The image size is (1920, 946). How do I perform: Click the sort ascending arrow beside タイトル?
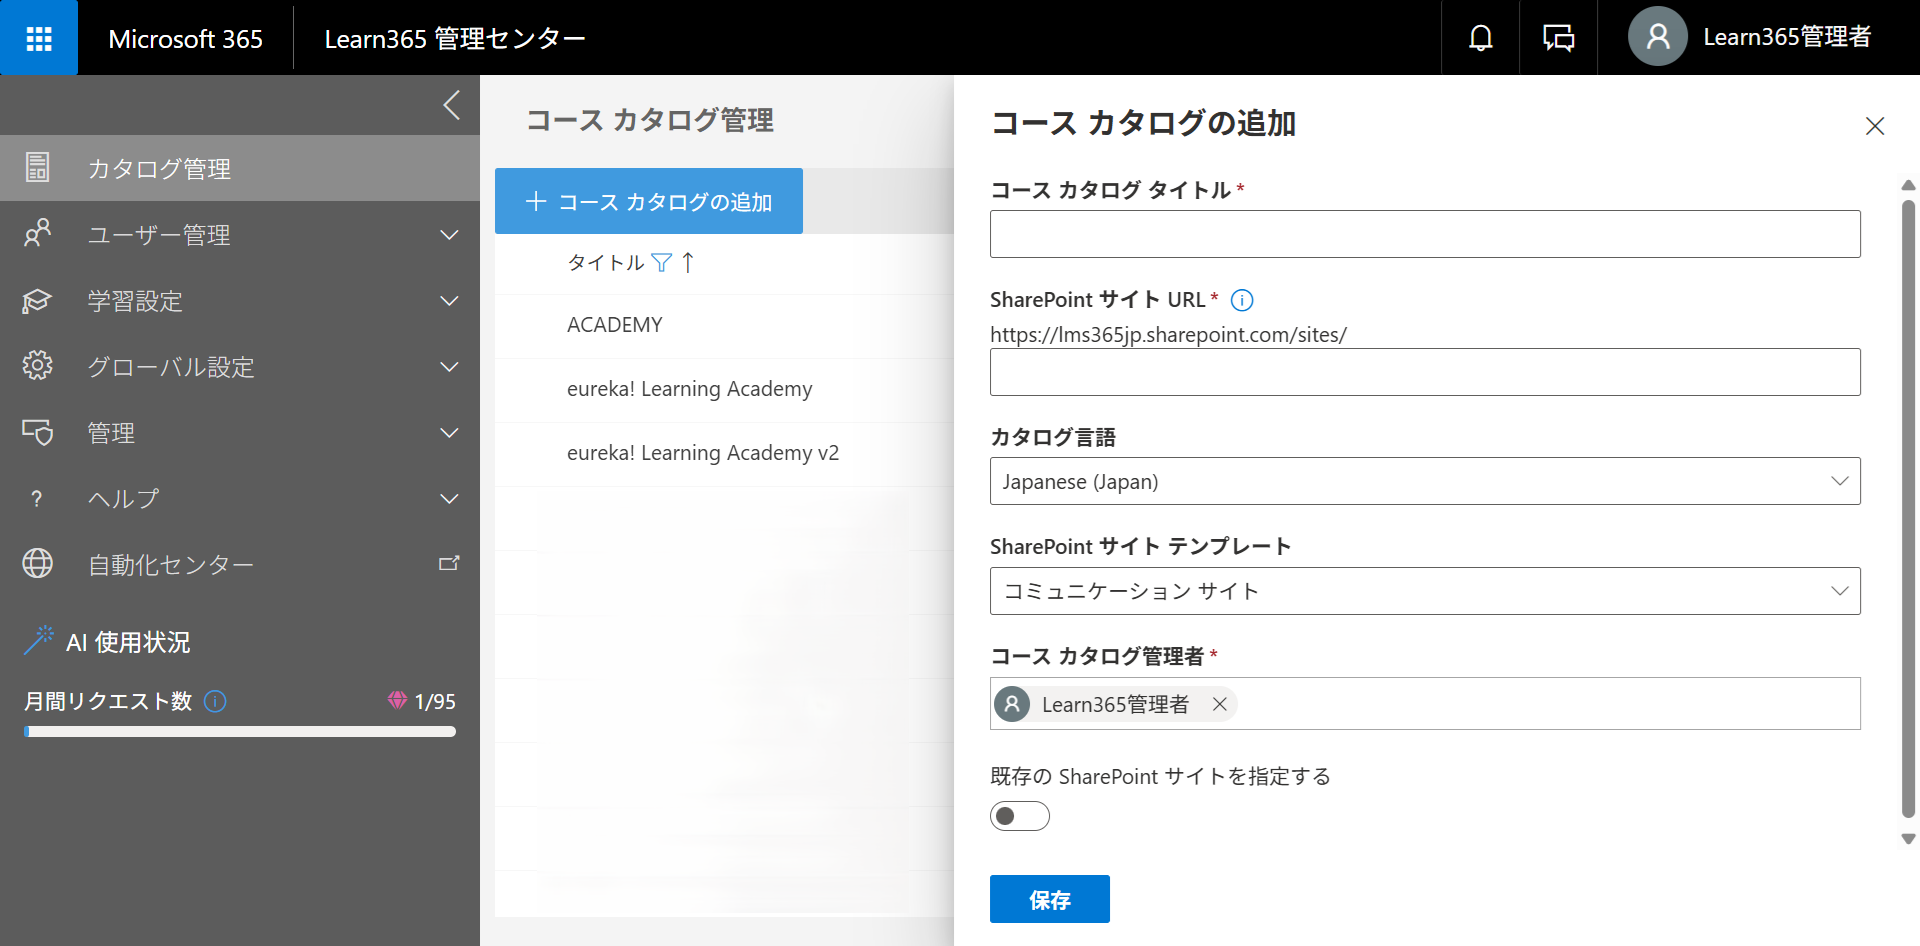[x=688, y=263]
